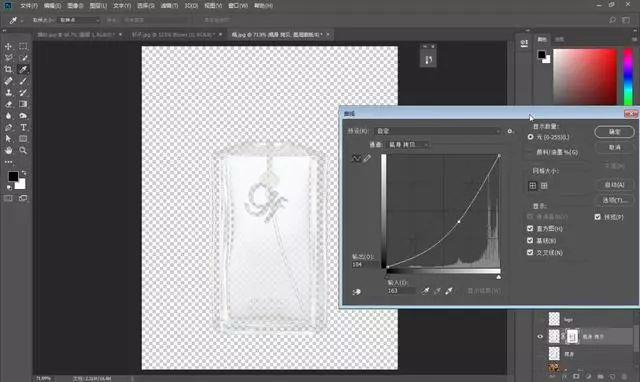Select the Horizontal Type tool
Image resolution: width=640 pixels, height=382 pixels.
23,127
